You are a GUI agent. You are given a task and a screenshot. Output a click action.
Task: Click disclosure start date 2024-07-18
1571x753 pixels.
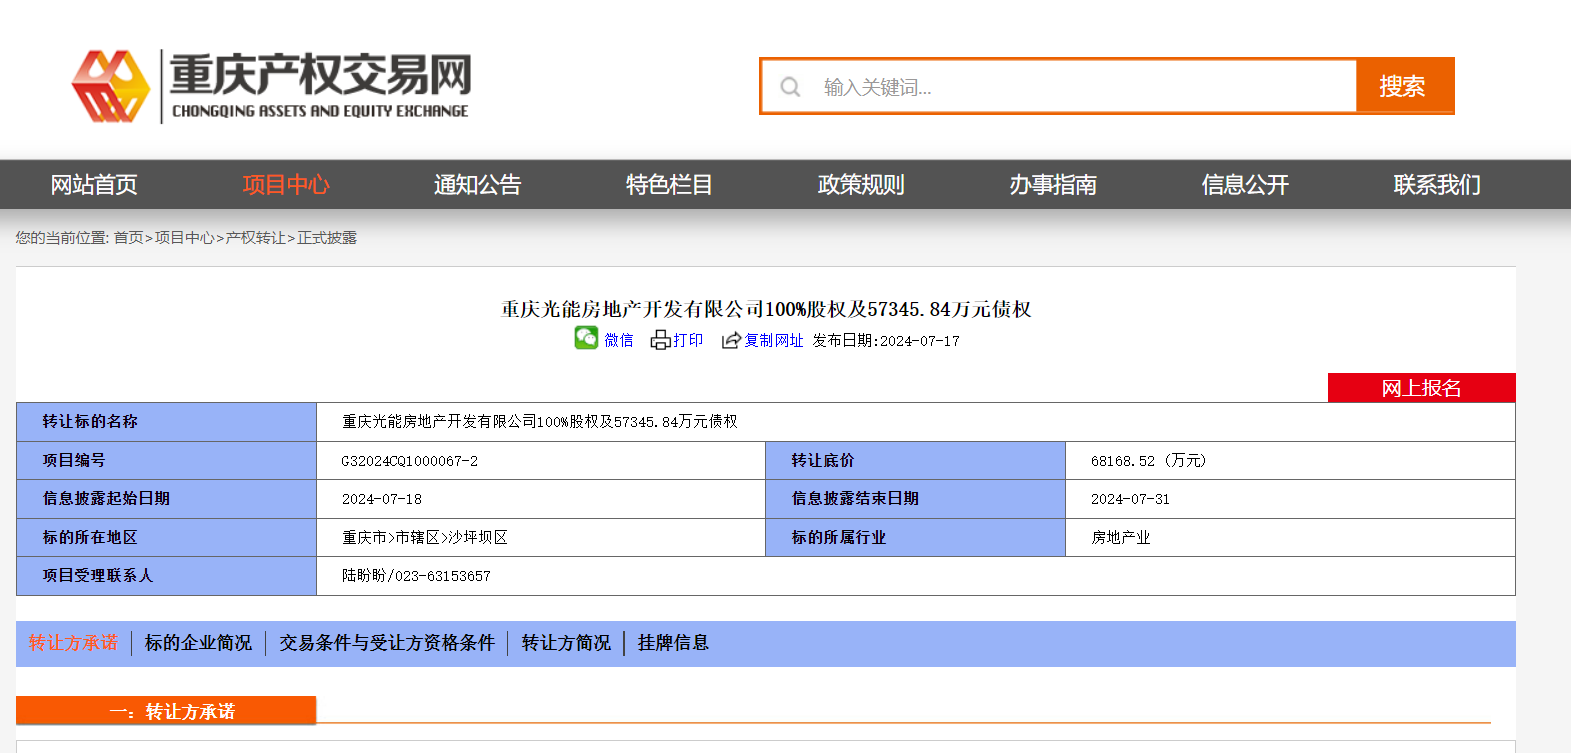(382, 499)
